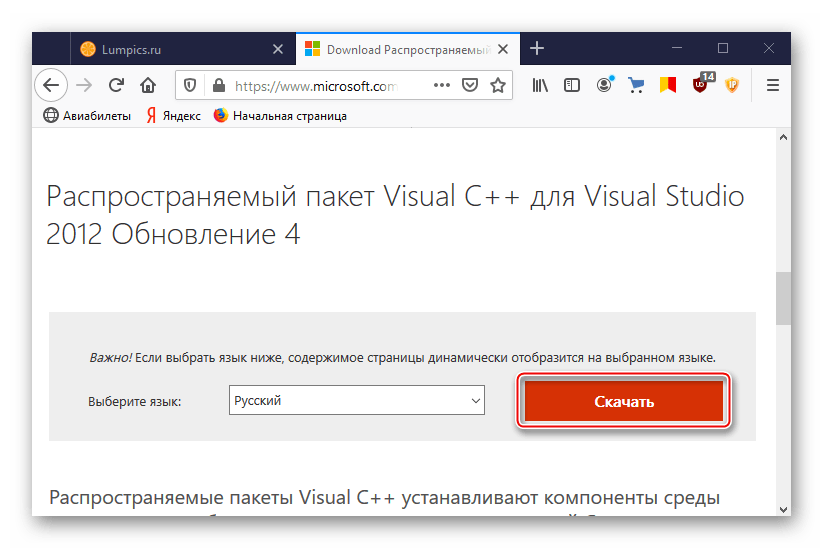Click the site security padlock icon

[219, 85]
